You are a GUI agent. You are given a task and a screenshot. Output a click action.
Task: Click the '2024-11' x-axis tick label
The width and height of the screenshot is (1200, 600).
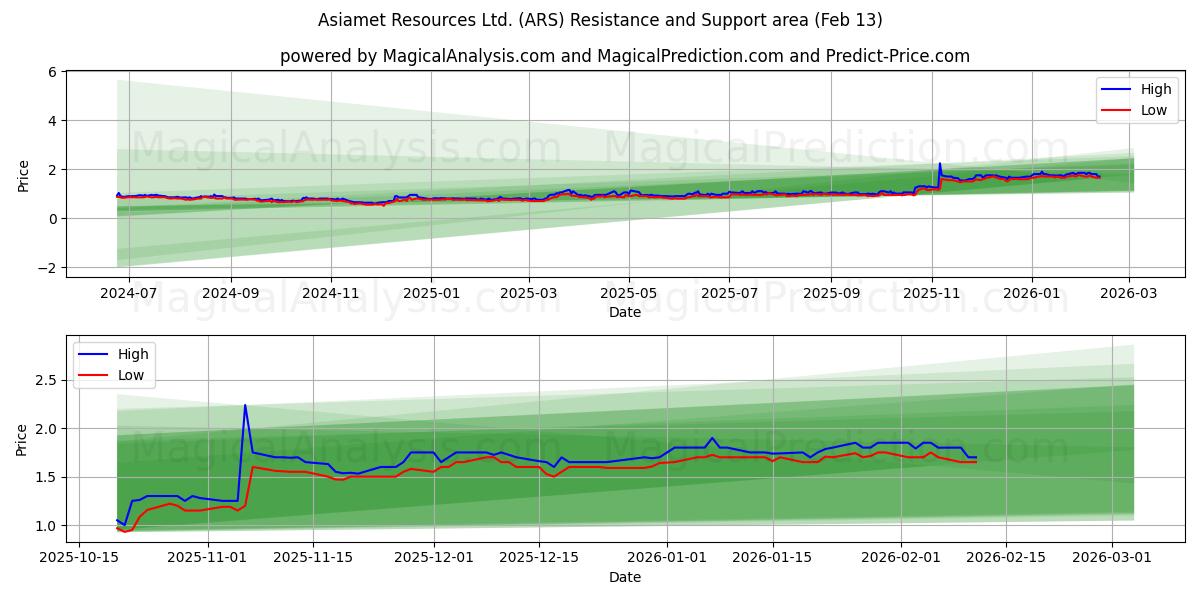pyautogui.click(x=331, y=294)
